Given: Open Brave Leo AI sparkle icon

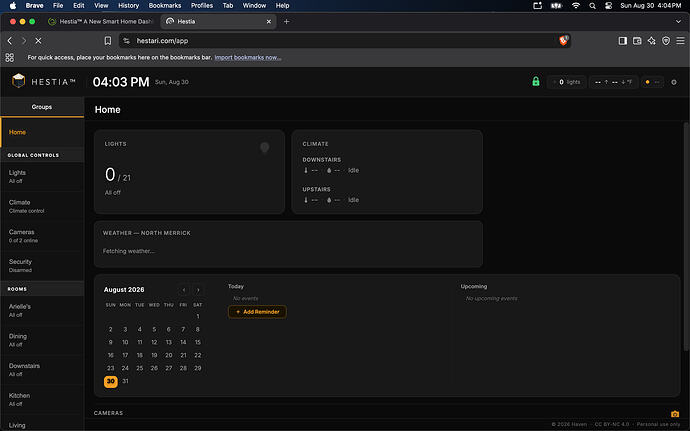Looking at the screenshot, I should pyautogui.click(x=651, y=41).
